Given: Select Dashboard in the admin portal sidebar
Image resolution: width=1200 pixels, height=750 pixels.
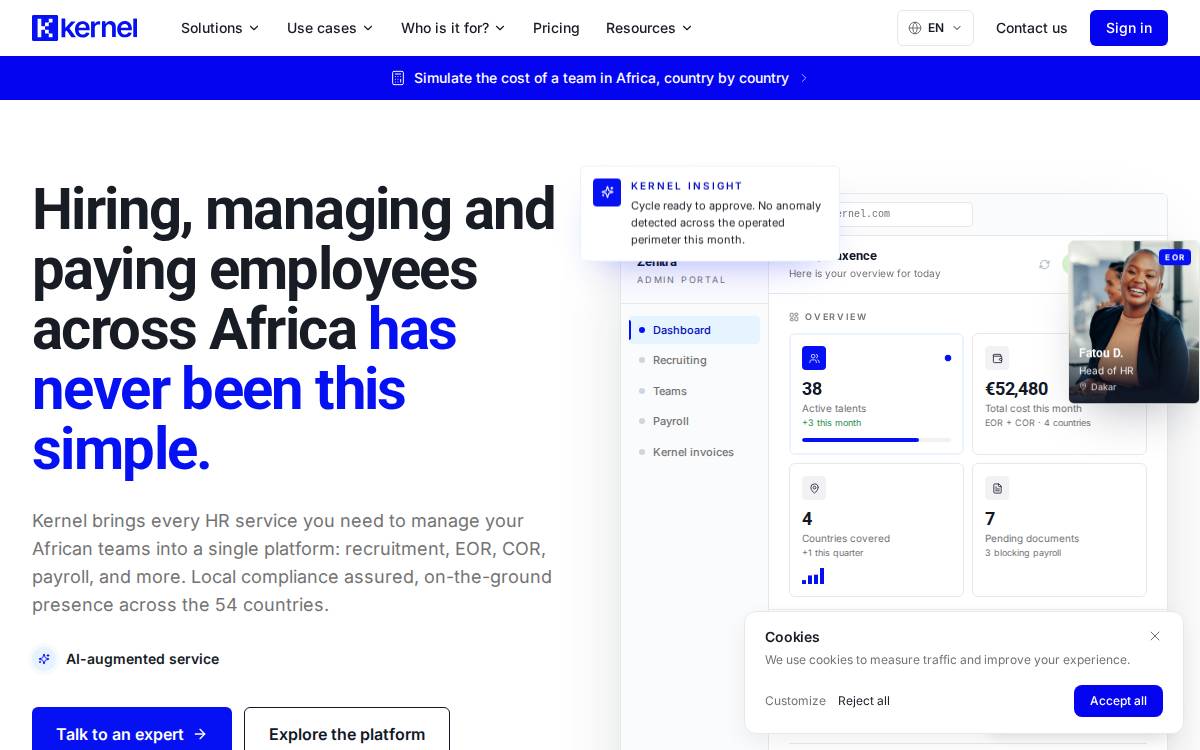Looking at the screenshot, I should [x=694, y=330].
